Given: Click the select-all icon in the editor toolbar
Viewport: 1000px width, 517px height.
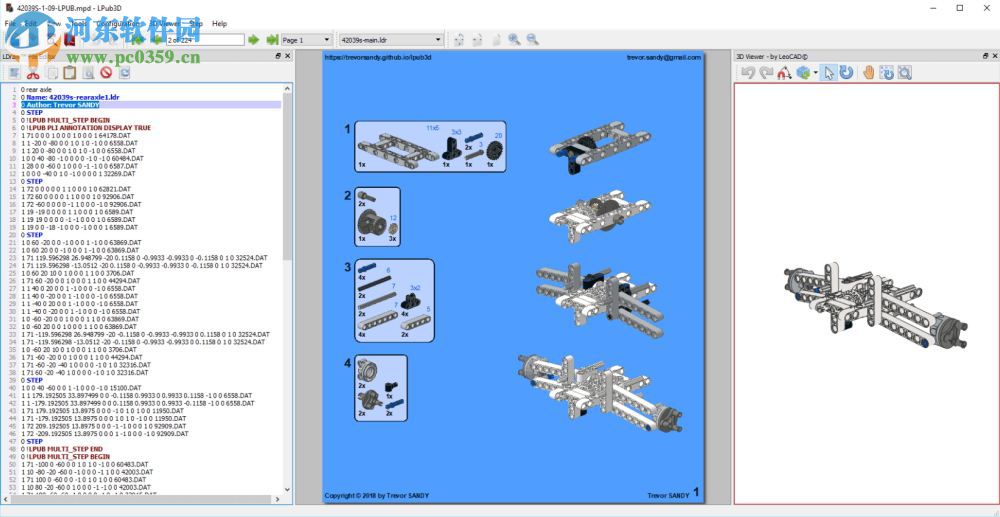Looking at the screenshot, I should pos(14,73).
